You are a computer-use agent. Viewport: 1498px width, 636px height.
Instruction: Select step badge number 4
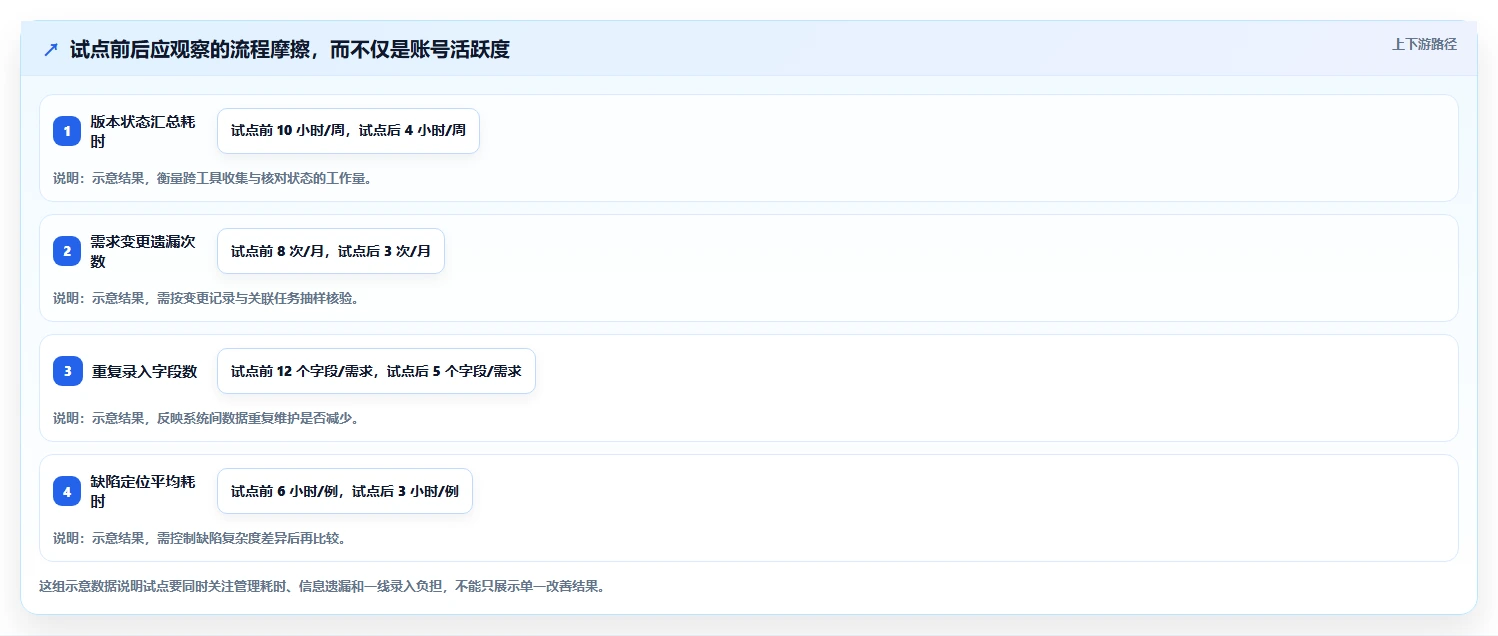click(67, 491)
